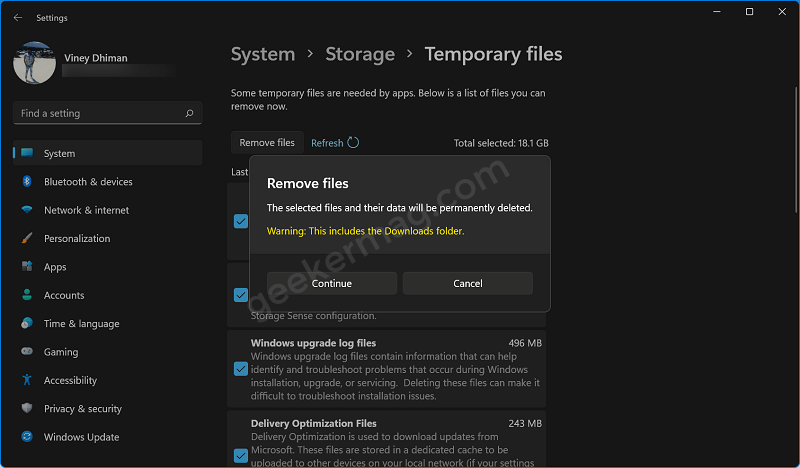The width and height of the screenshot is (800, 468).
Task: Click the circular Refresh arrow icon
Action: tap(353, 142)
